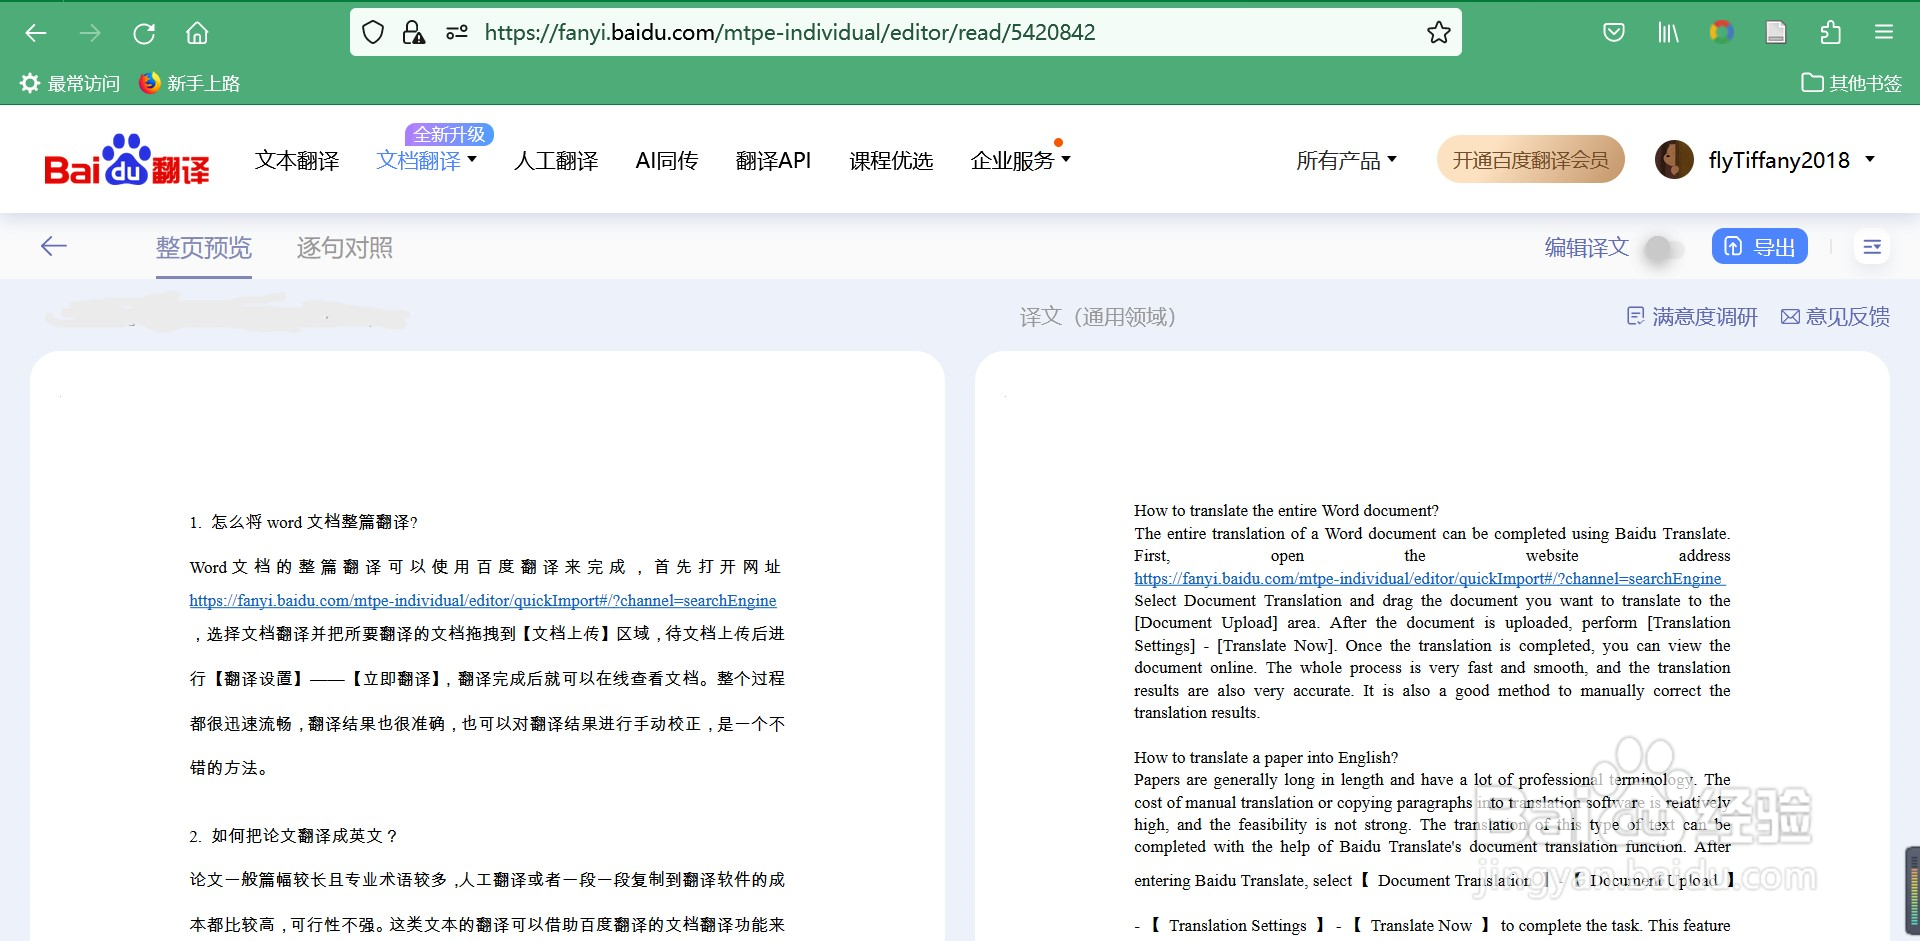Open the browser home page
Image resolution: width=1920 pixels, height=941 pixels.
tap(197, 33)
